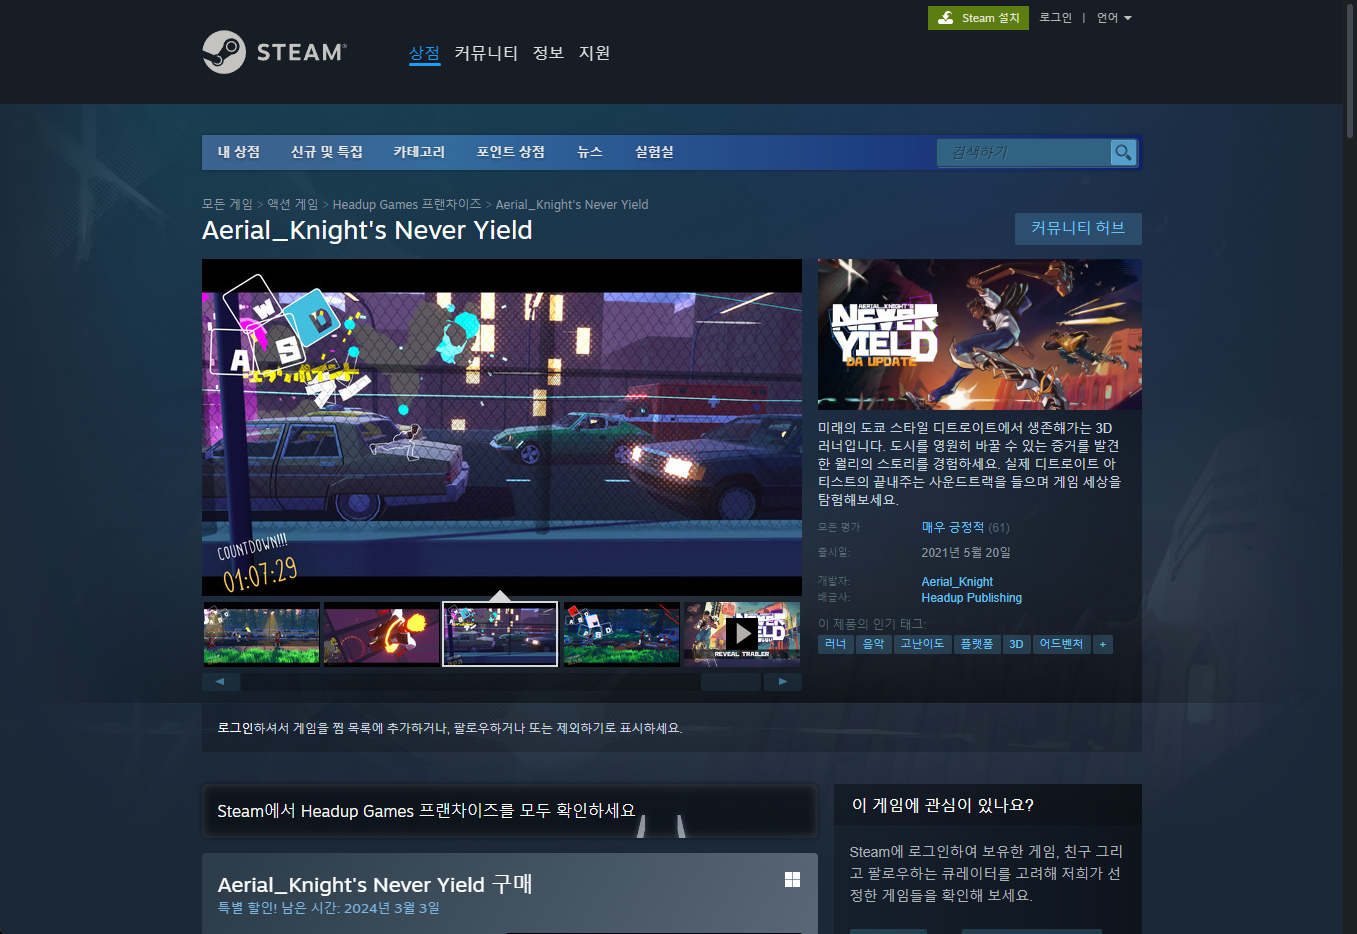Click the 3D tag
The height and width of the screenshot is (934, 1357).
point(1017,644)
